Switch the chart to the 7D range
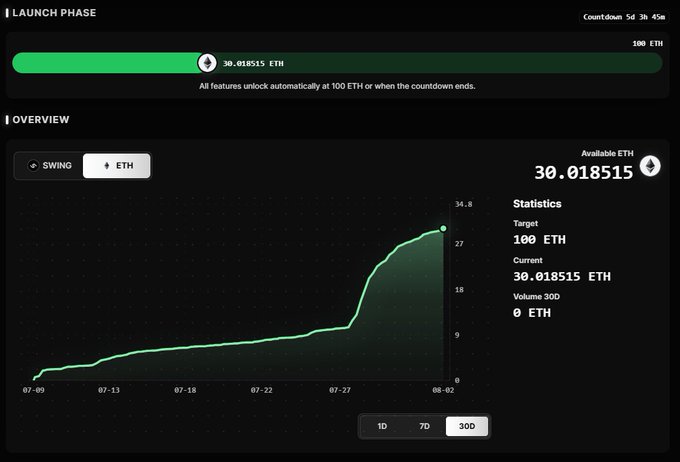This screenshot has height=462, width=680. (425, 426)
